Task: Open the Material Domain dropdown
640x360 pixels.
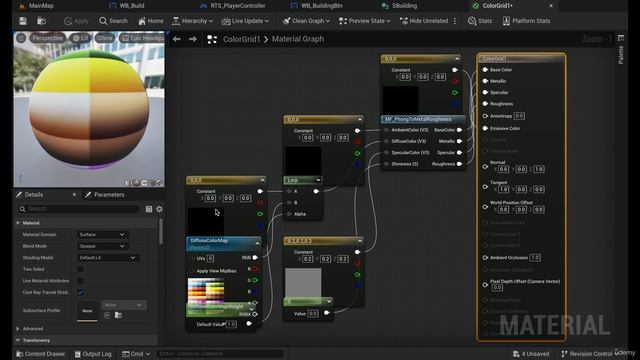Action: 102,235
